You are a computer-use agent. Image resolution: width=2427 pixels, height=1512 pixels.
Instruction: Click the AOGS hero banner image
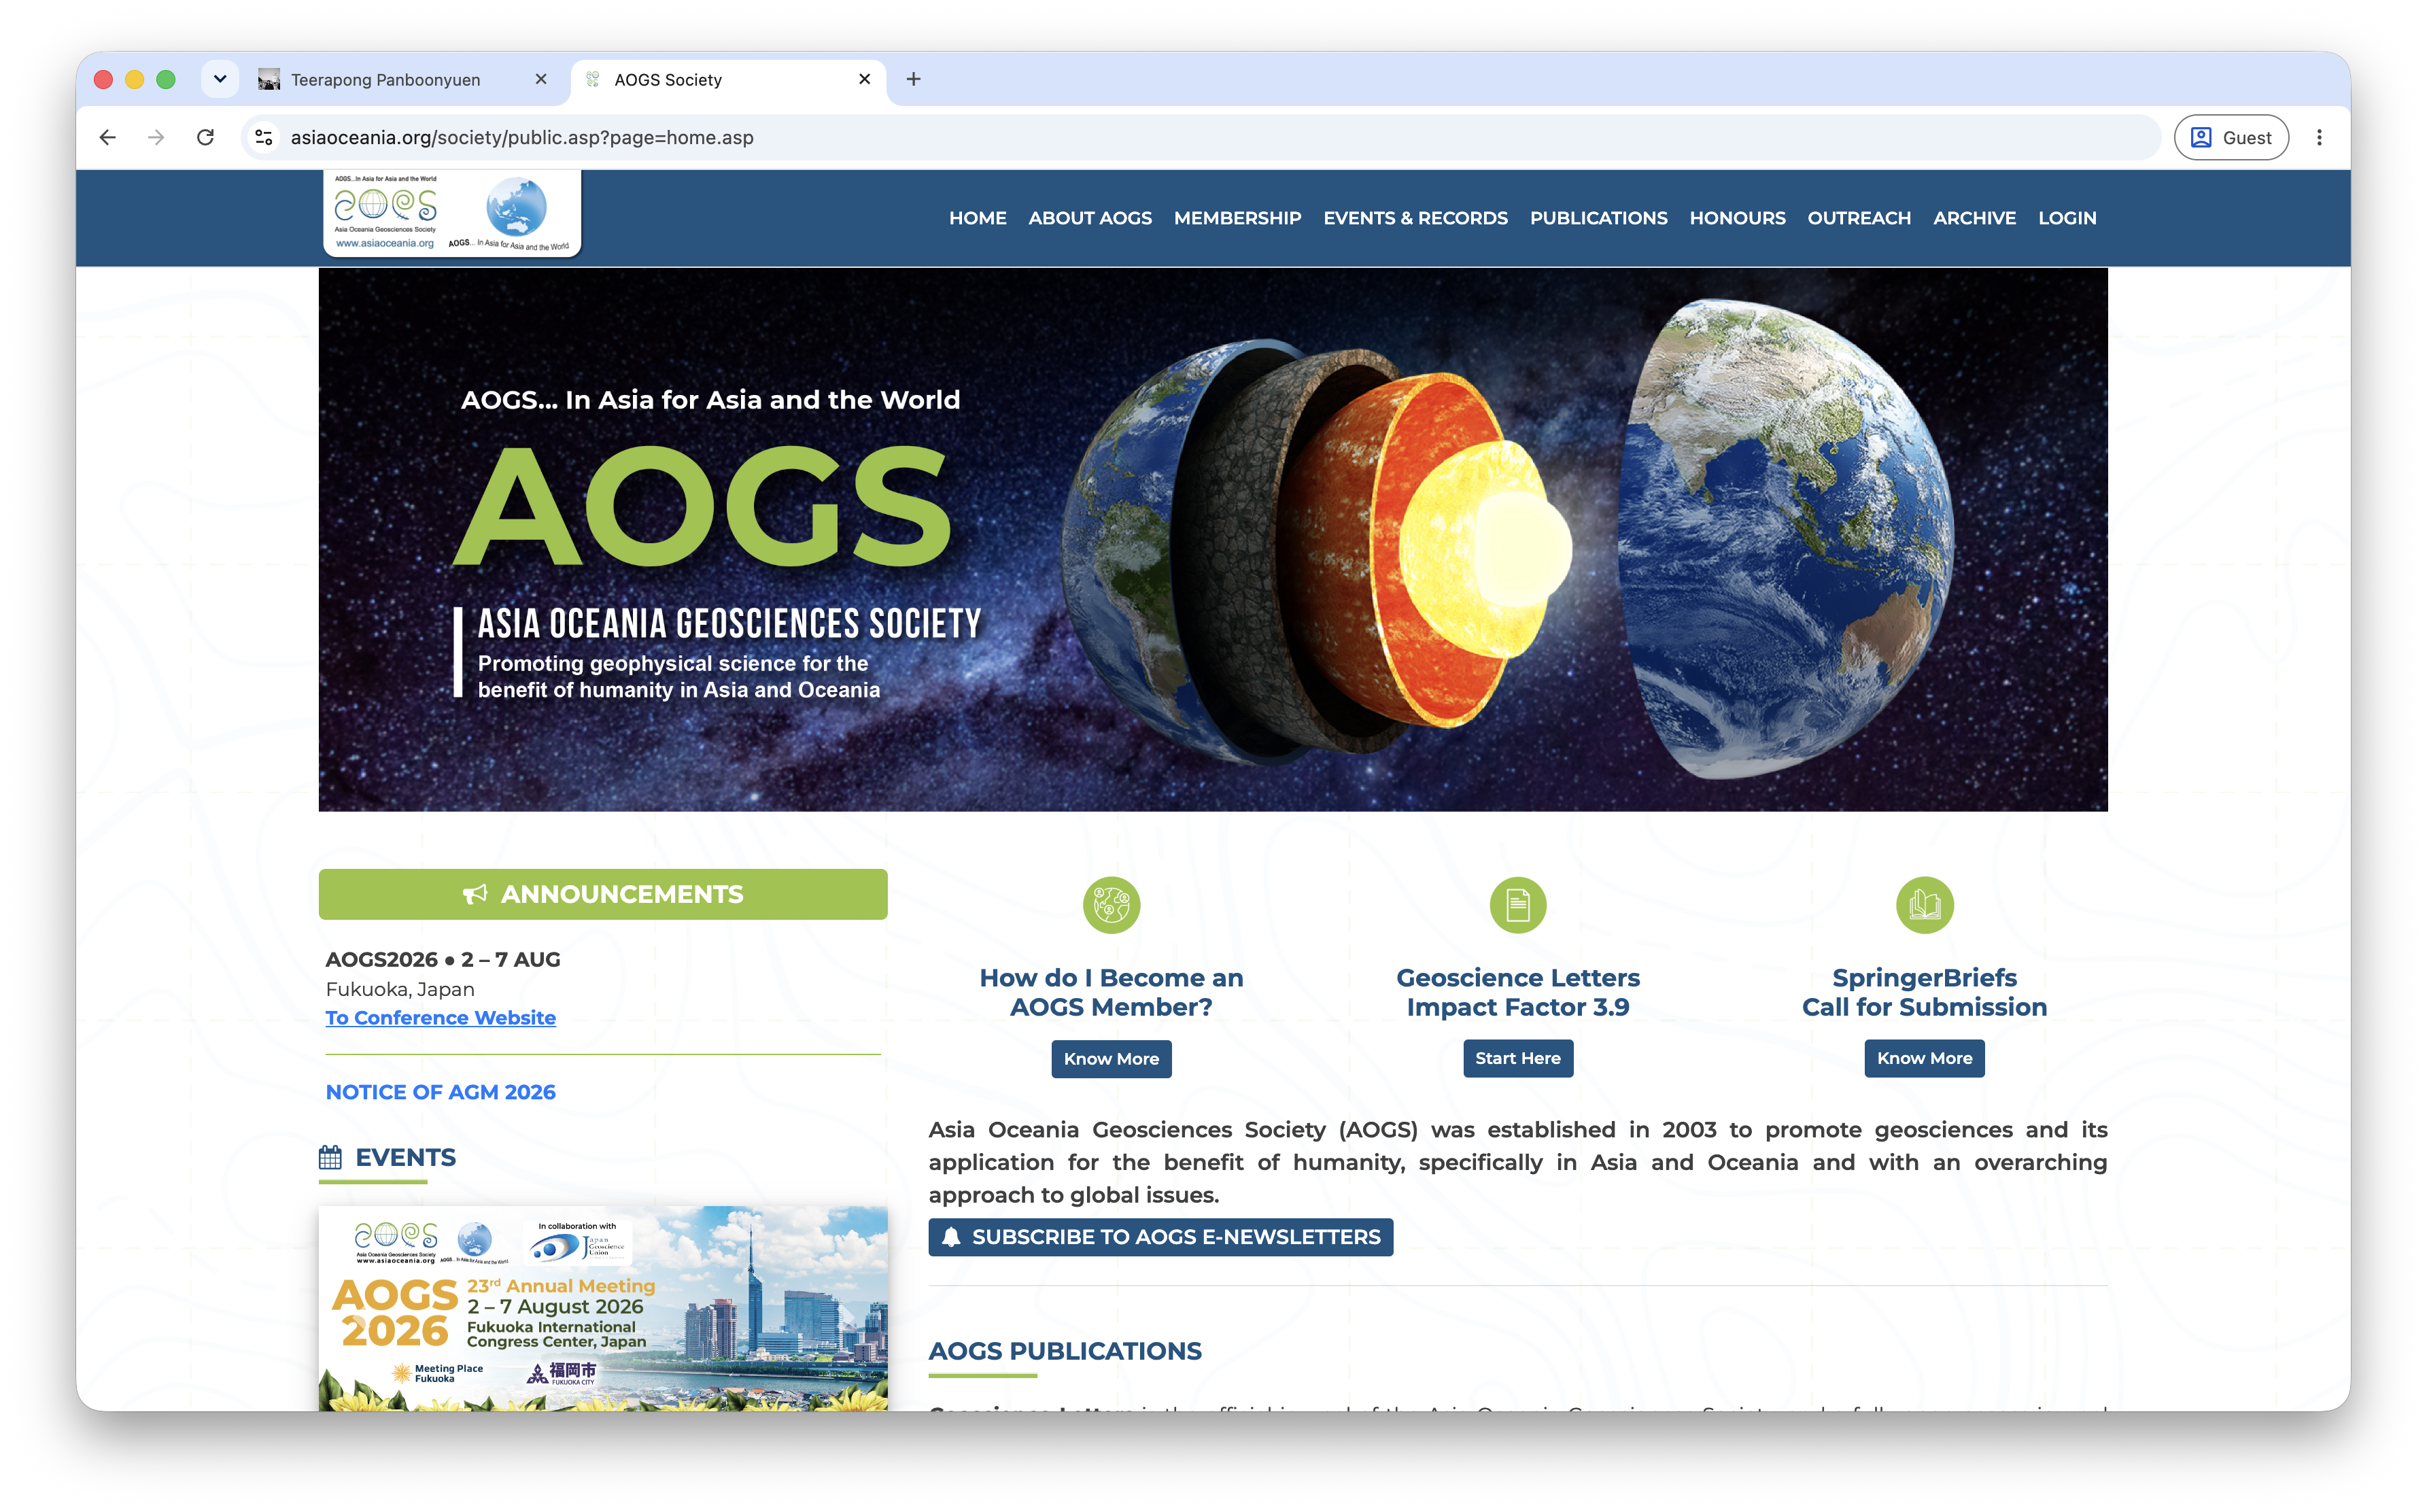[x=1212, y=539]
